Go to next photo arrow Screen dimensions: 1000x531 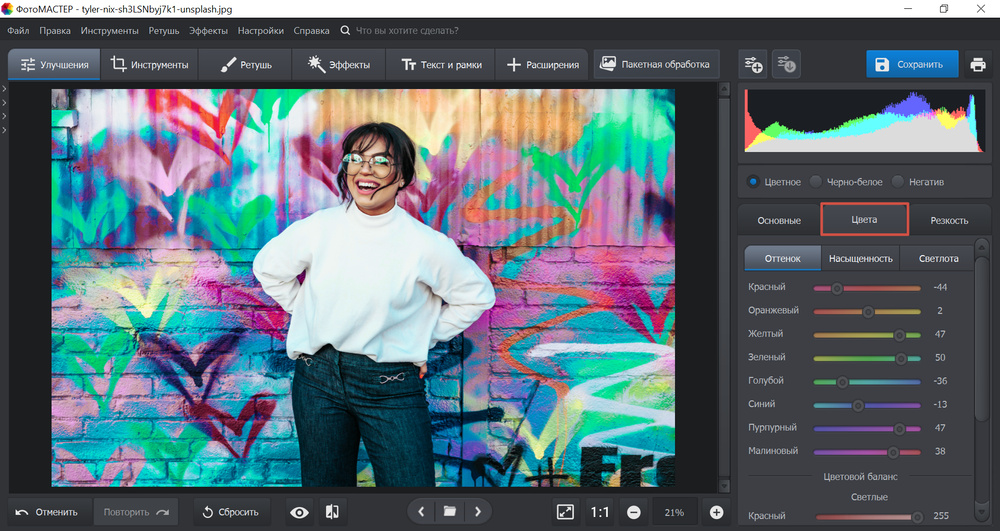(x=478, y=512)
